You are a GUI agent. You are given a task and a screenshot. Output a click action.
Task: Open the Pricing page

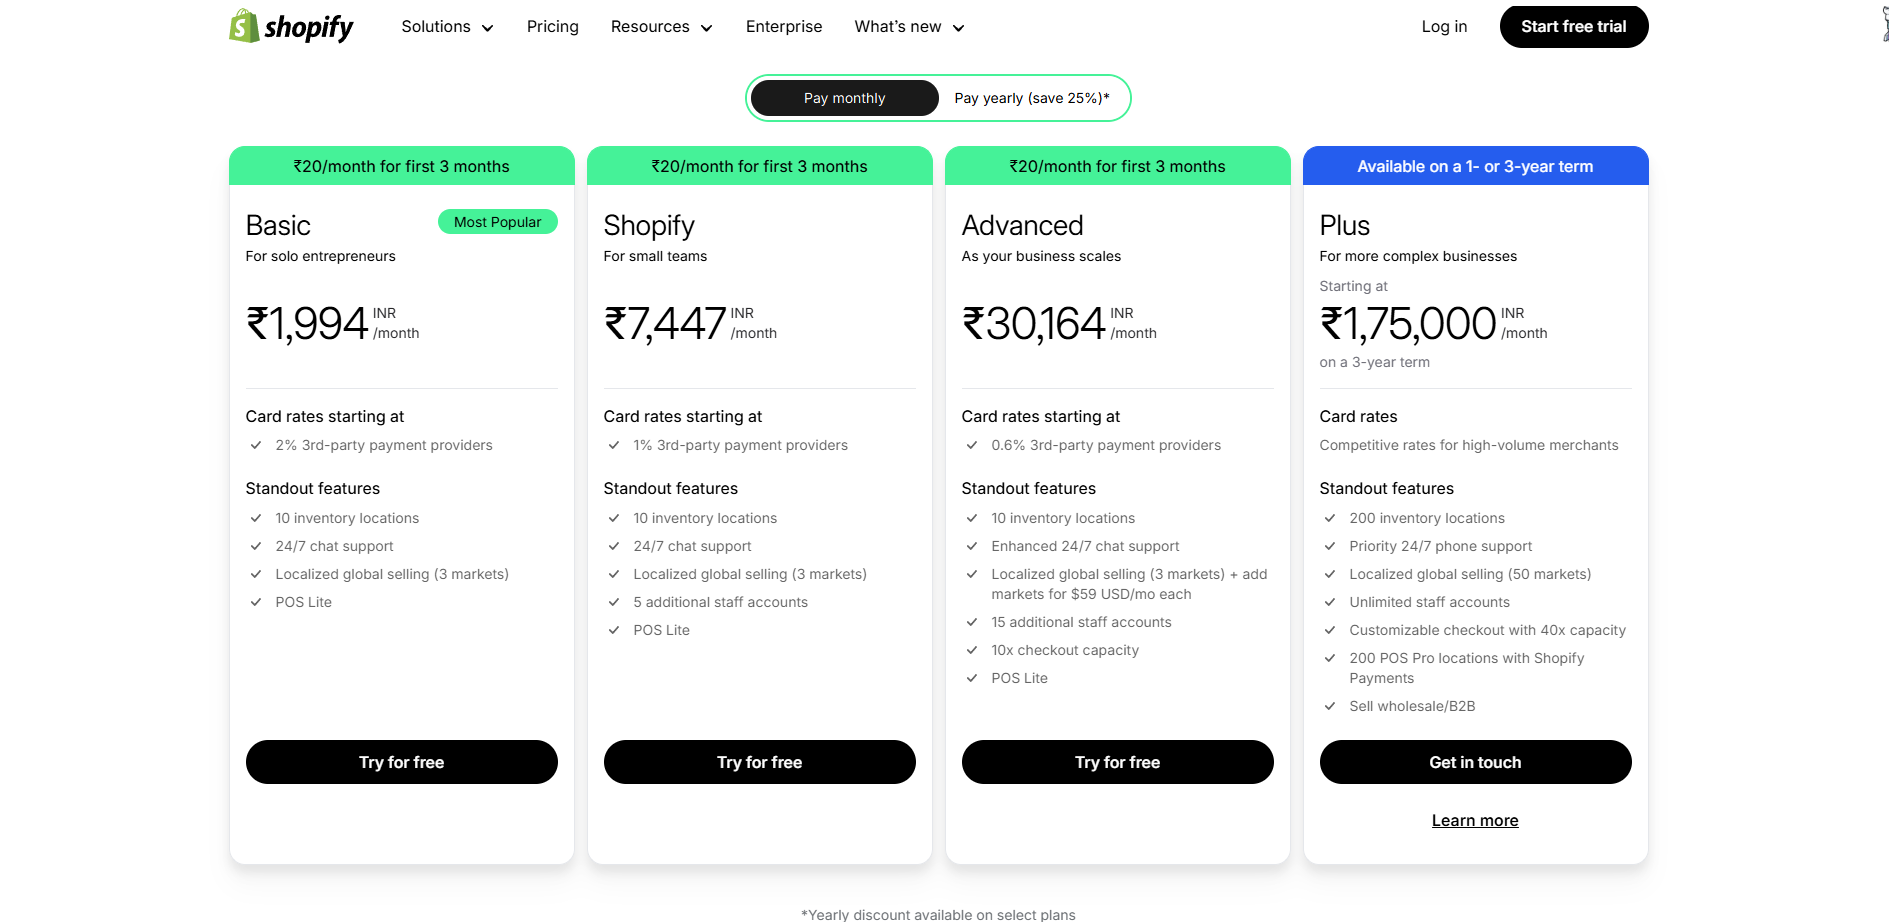552,27
